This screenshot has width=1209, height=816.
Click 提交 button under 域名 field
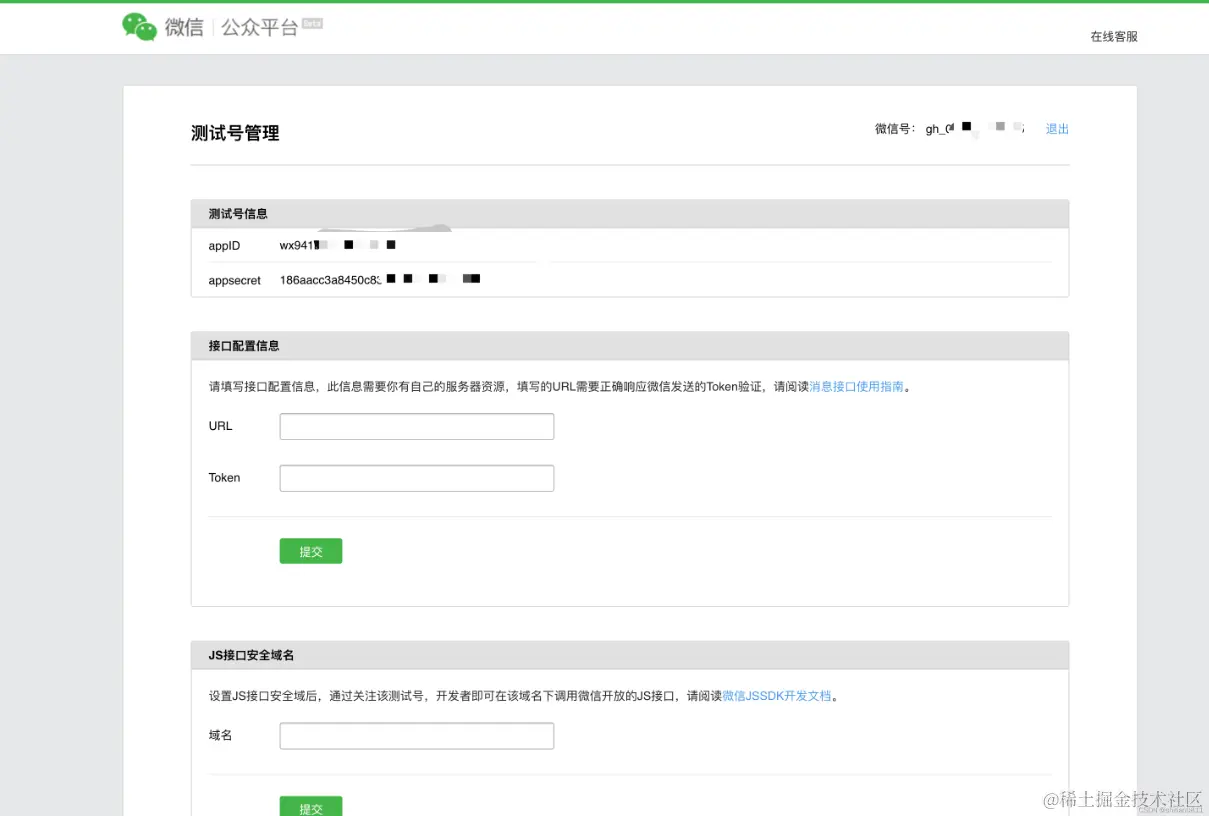coord(311,807)
